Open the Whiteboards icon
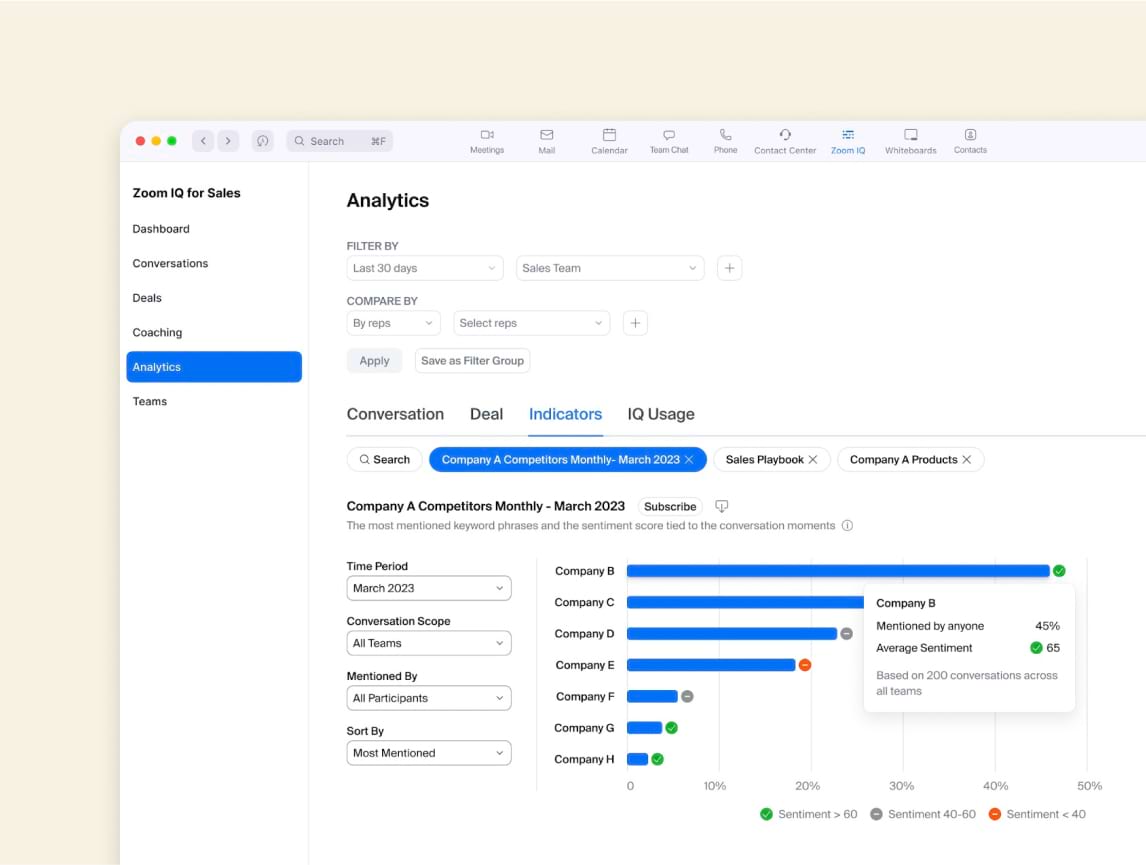Image resolution: width=1146 pixels, height=865 pixels. point(910,140)
